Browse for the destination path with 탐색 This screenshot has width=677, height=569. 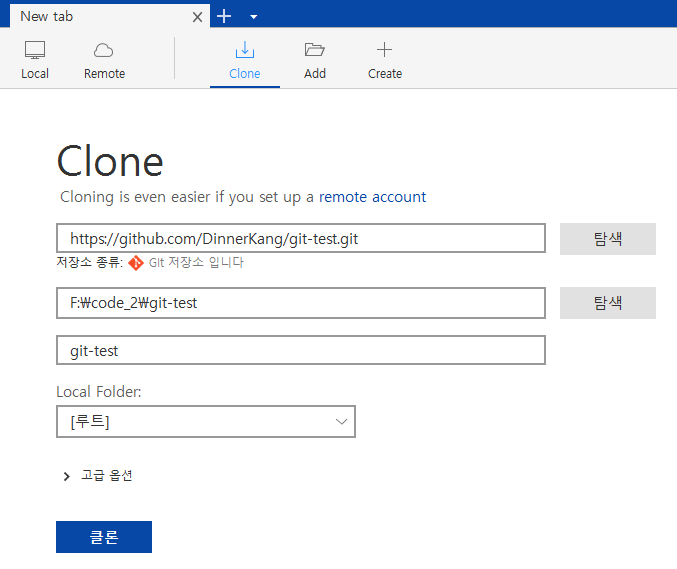(x=607, y=303)
